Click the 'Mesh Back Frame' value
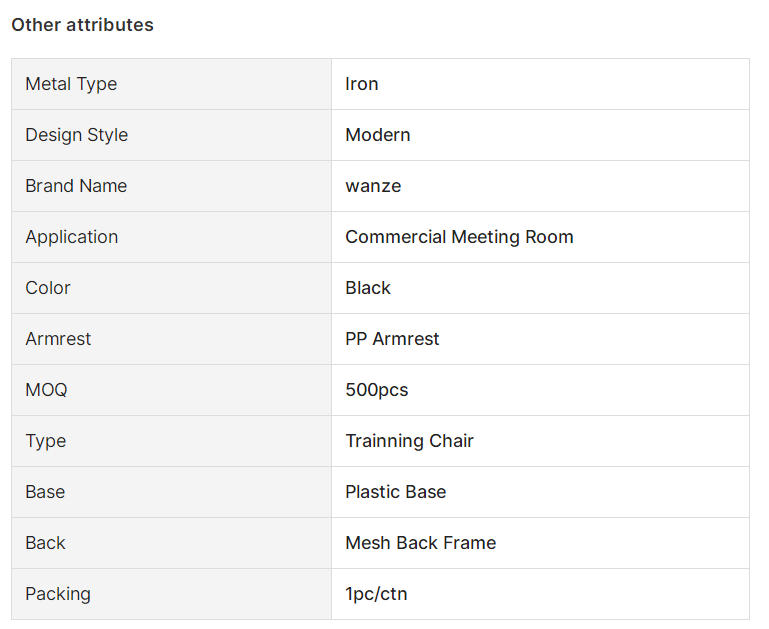The width and height of the screenshot is (769, 629). (x=421, y=543)
